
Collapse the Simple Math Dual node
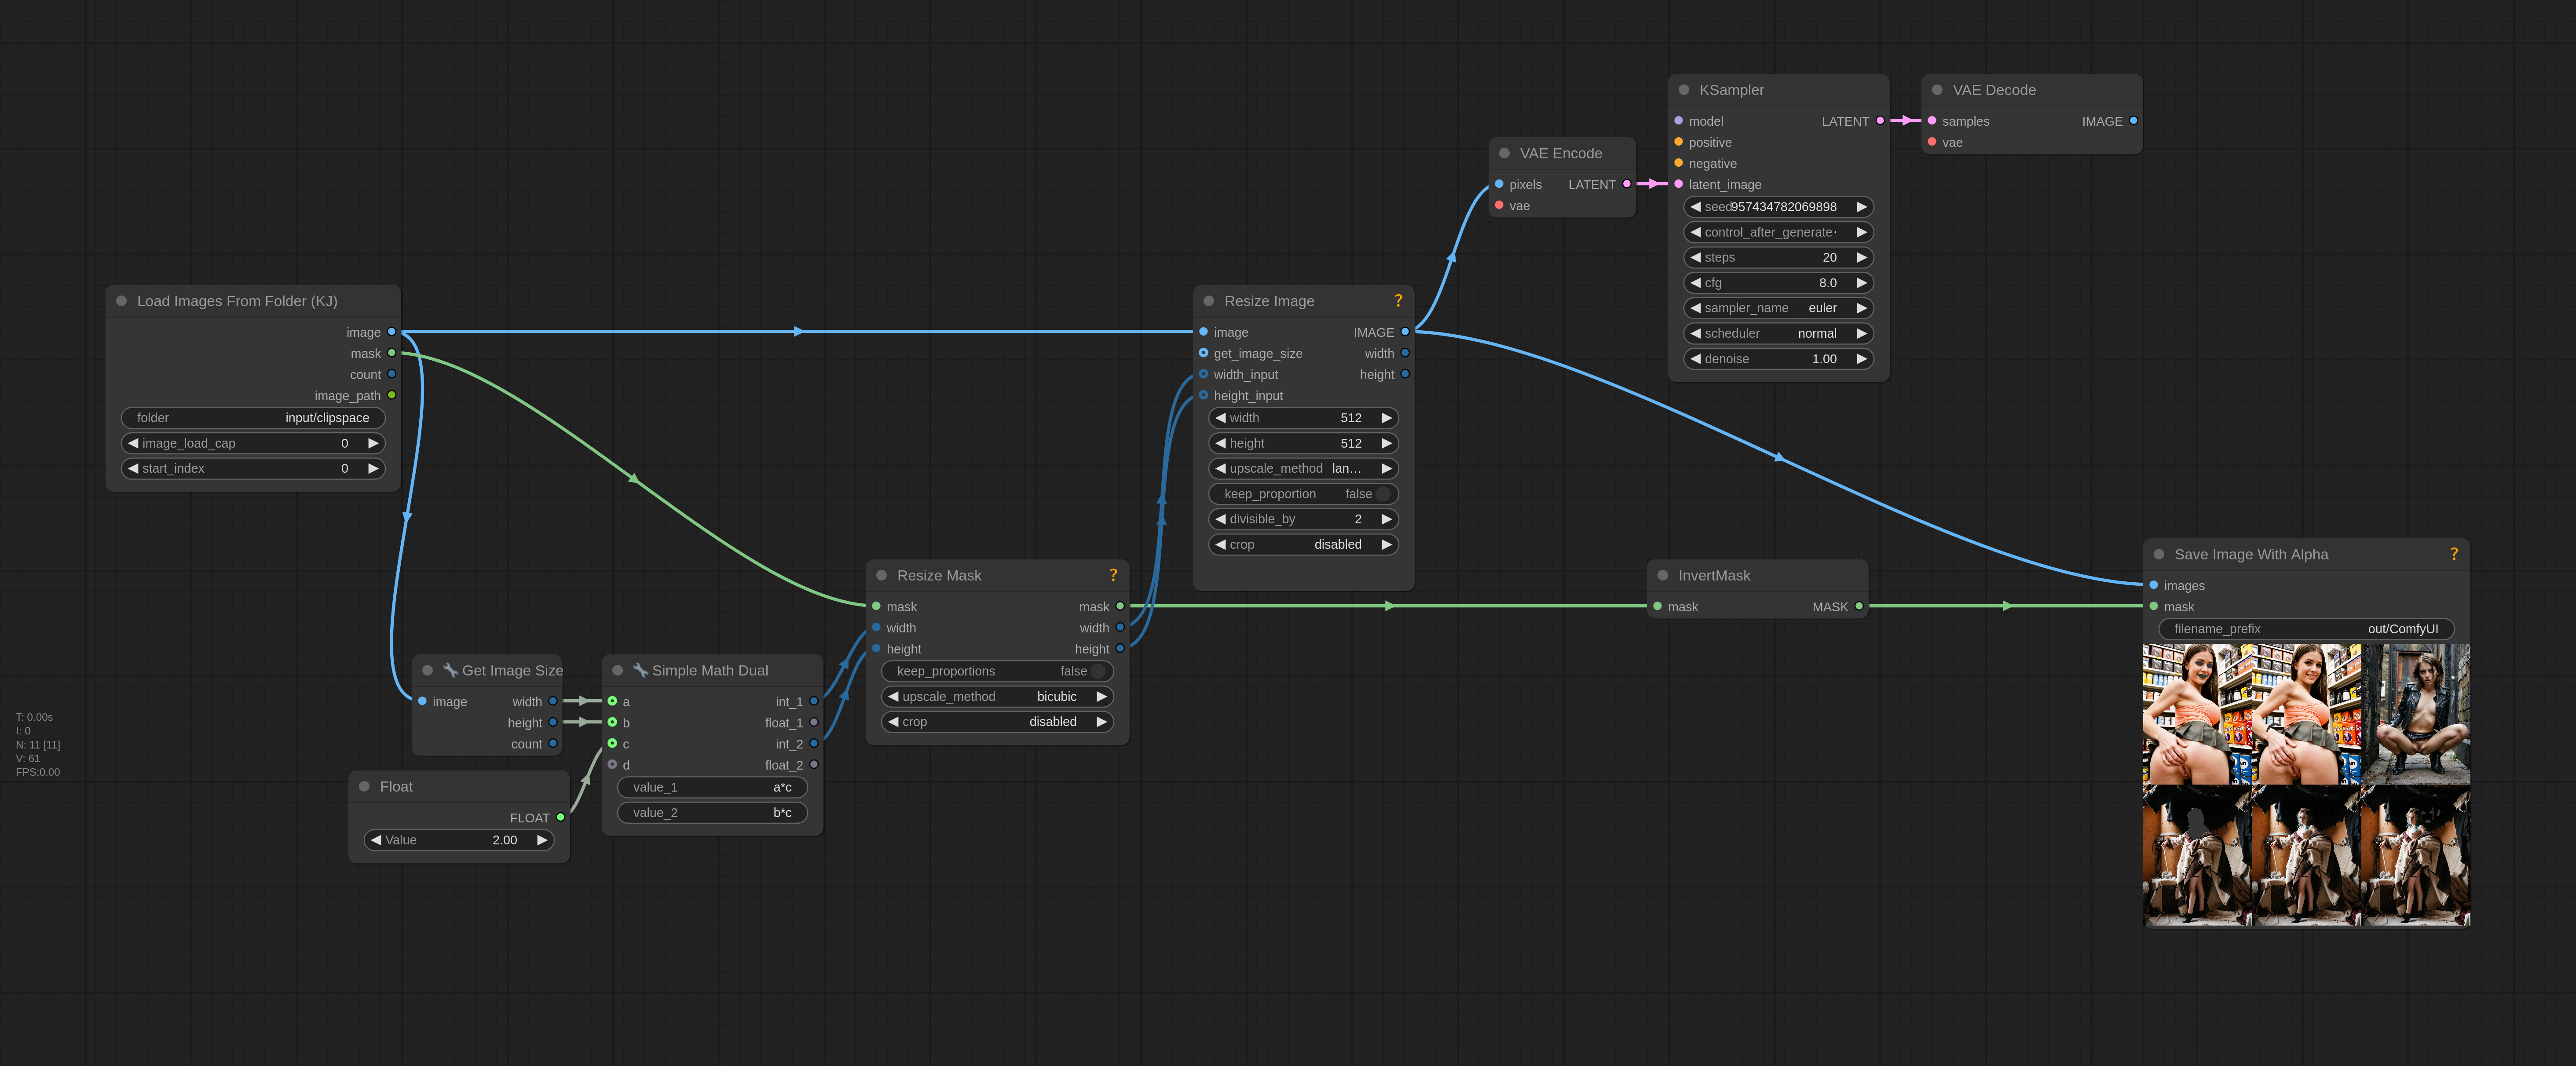[617, 670]
